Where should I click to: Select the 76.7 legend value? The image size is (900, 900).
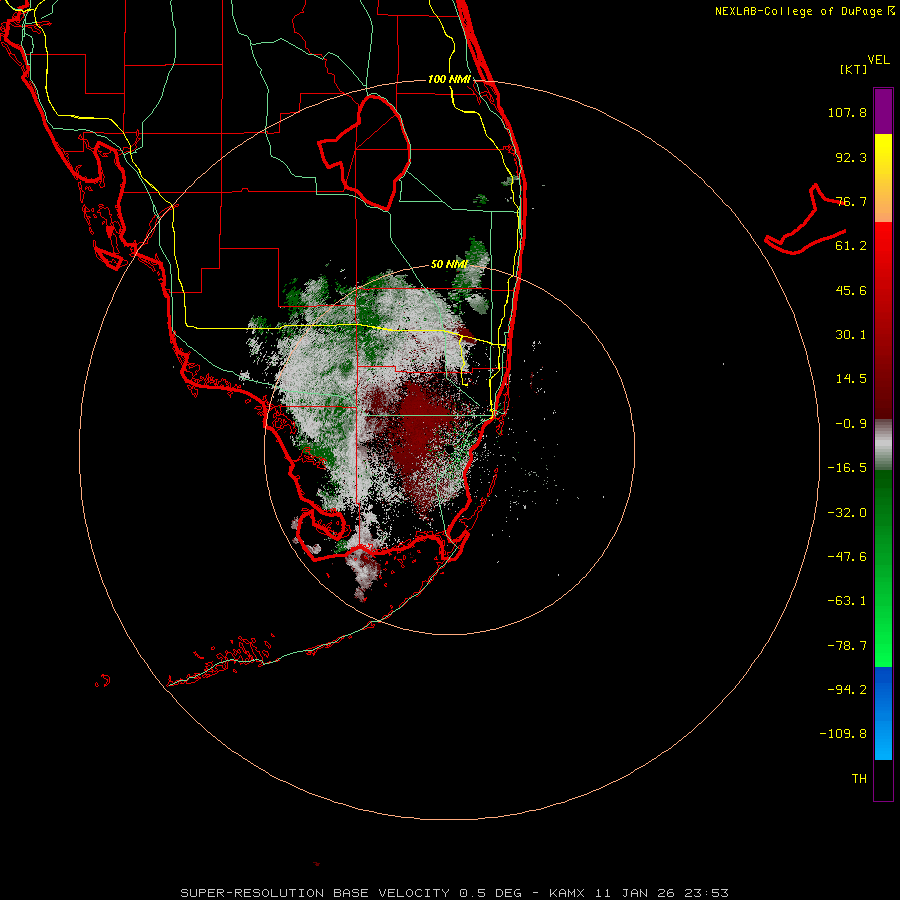coord(851,201)
